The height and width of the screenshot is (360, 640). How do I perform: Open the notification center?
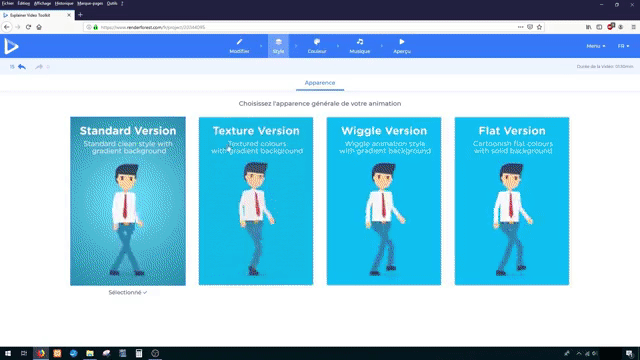629,353
